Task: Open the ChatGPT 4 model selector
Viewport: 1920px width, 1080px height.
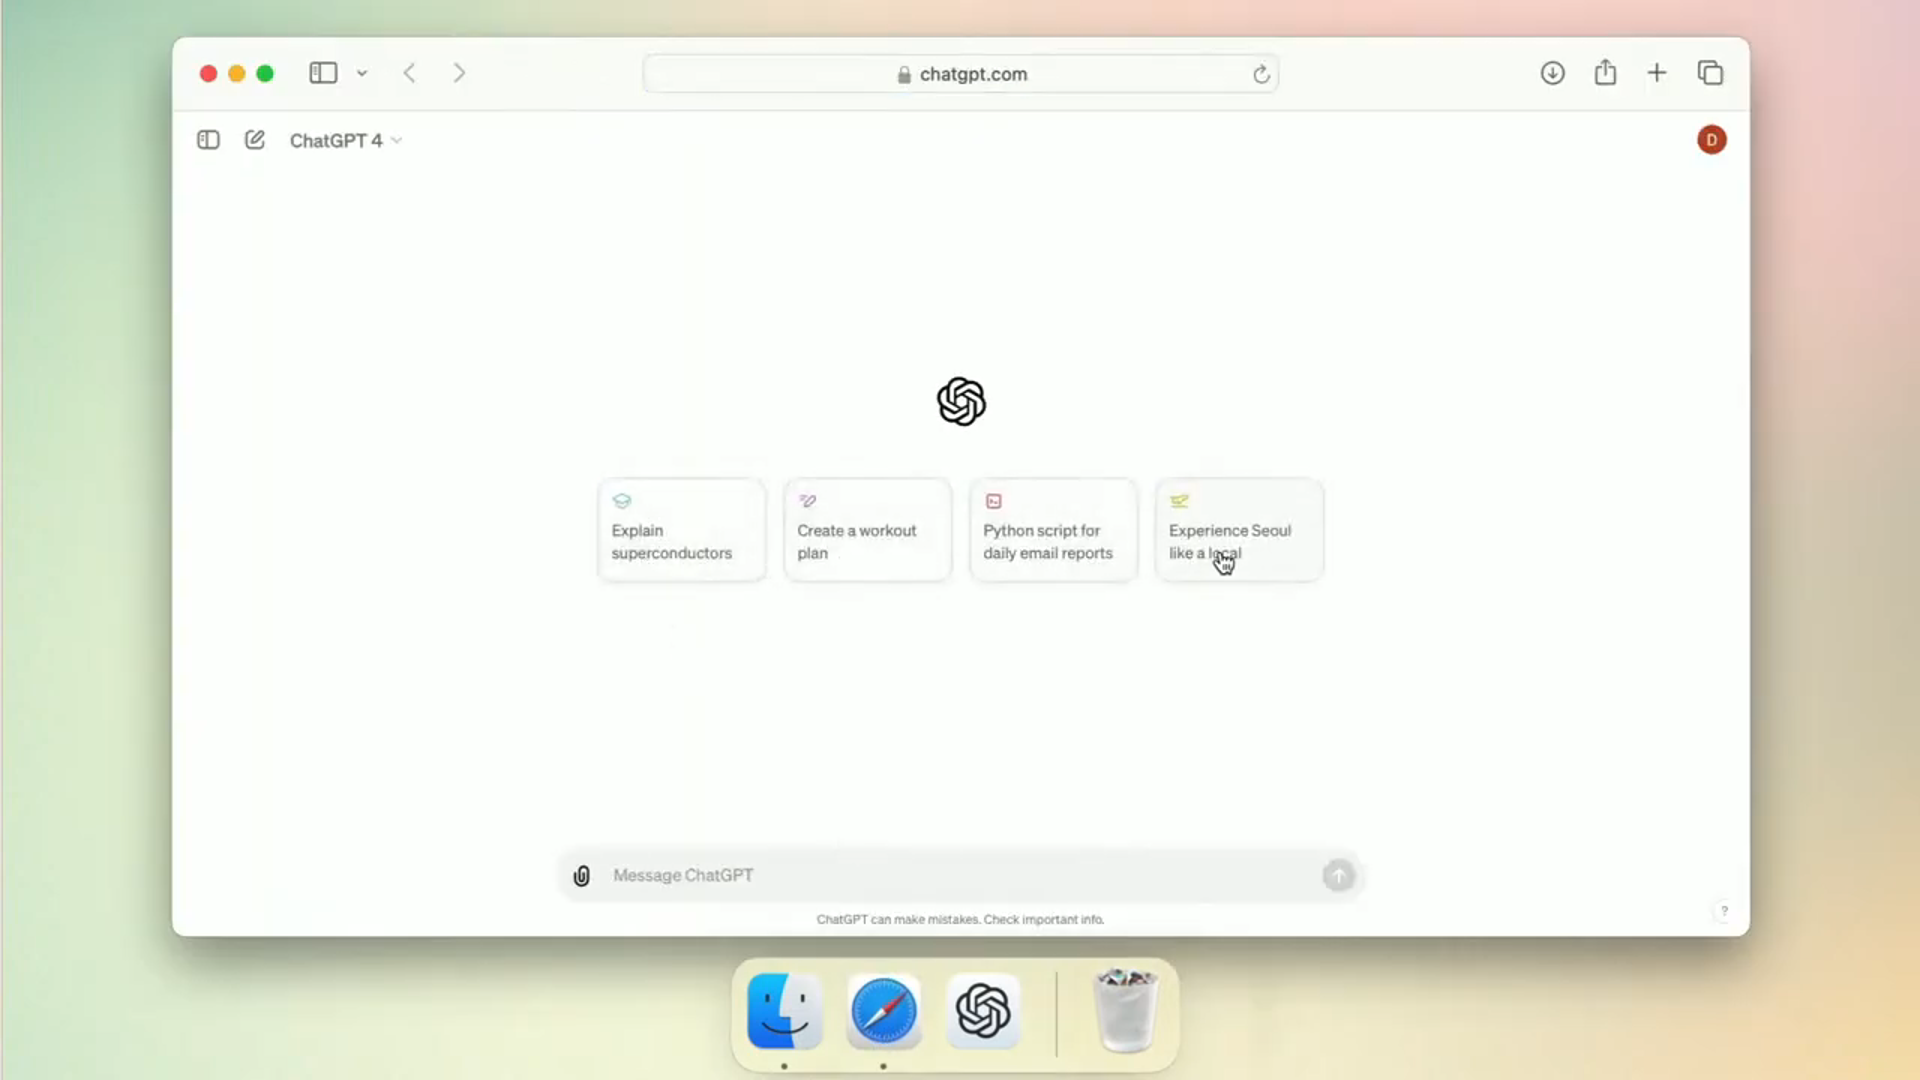Action: pyautogui.click(x=345, y=141)
